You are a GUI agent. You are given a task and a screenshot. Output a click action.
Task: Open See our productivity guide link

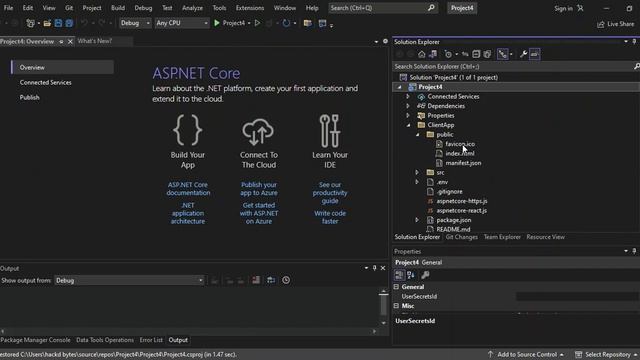330,193
